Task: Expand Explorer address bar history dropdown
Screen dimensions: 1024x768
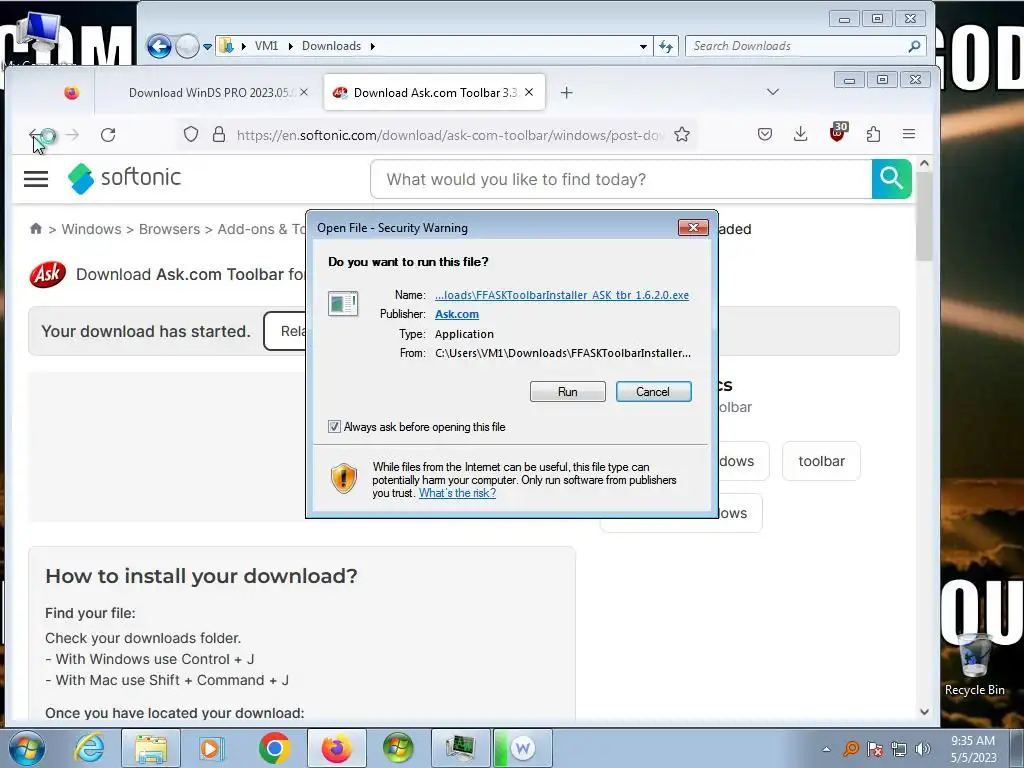Action: (x=643, y=46)
